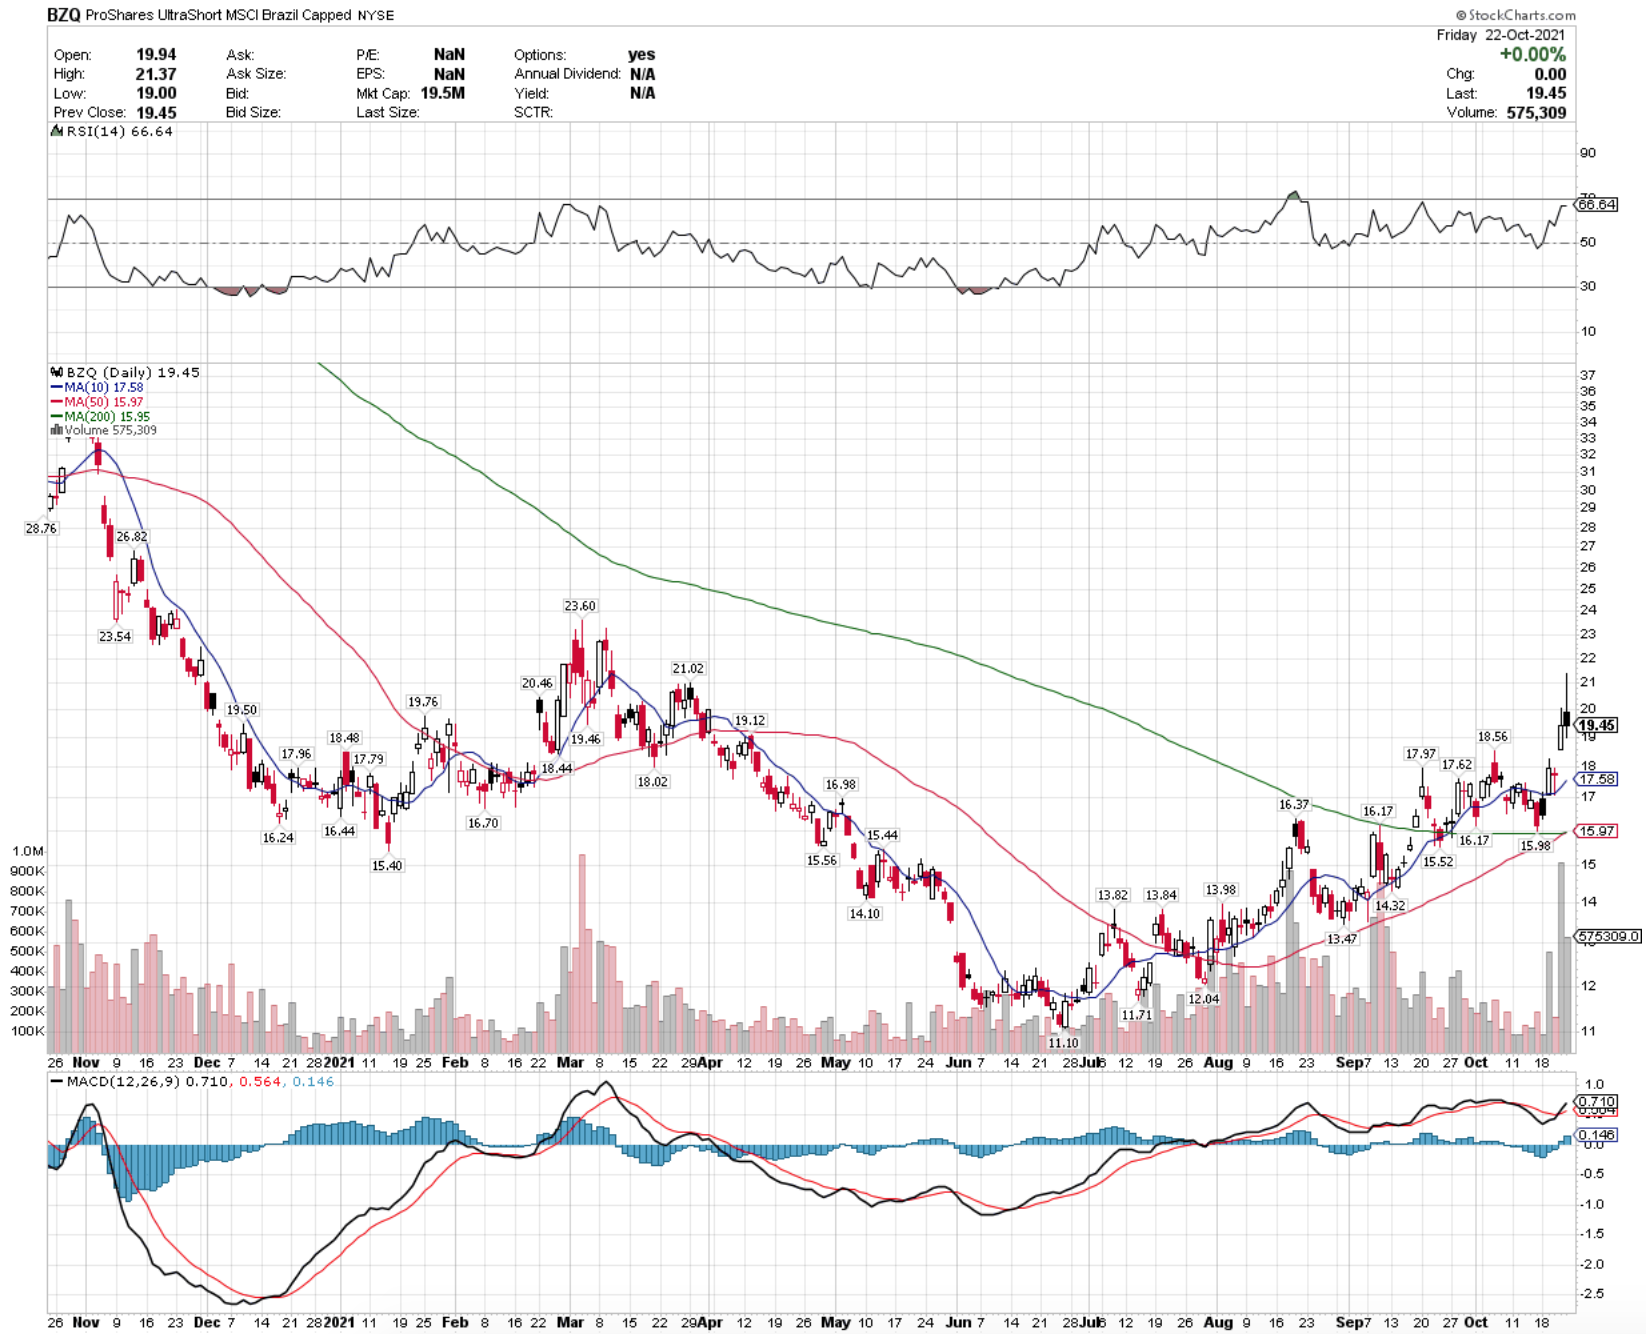The height and width of the screenshot is (1334, 1646).
Task: Click the Chg value 0.00
Action: tap(1550, 74)
